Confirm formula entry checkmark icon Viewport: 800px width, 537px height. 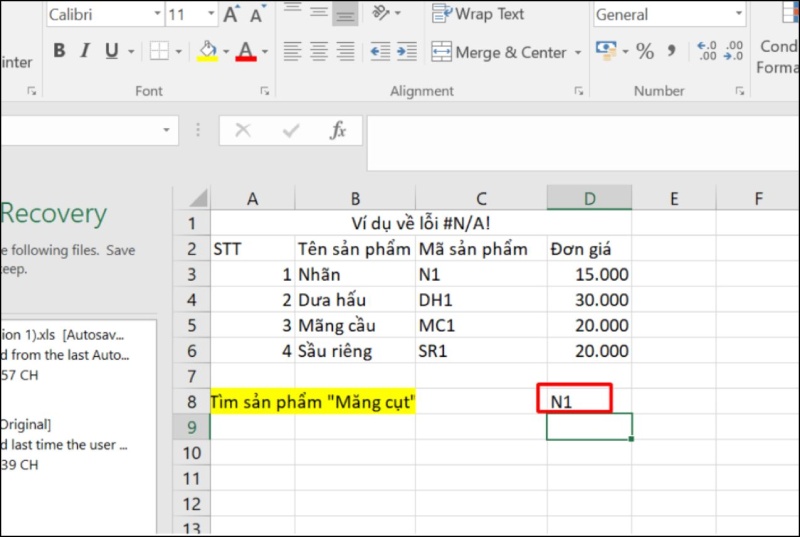pyautogui.click(x=291, y=131)
